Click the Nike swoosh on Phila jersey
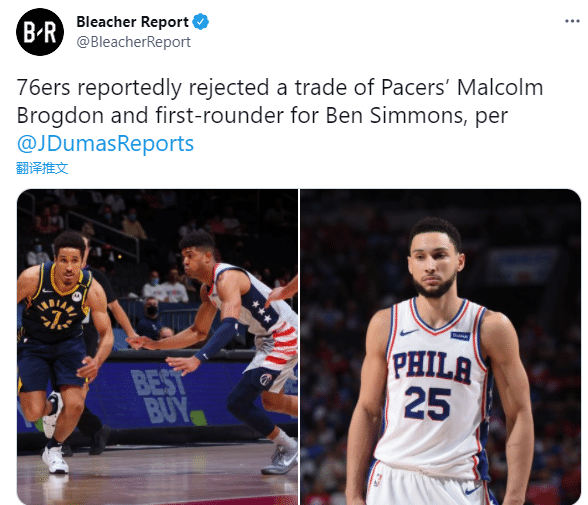This screenshot has height=505, width=588. pos(408,332)
